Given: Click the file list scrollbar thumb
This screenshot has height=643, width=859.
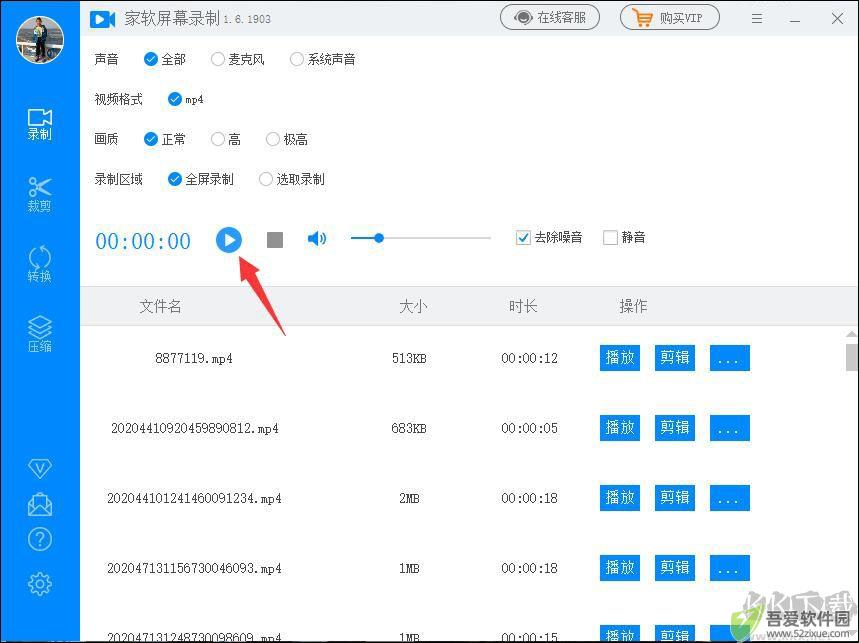Looking at the screenshot, I should [851, 357].
